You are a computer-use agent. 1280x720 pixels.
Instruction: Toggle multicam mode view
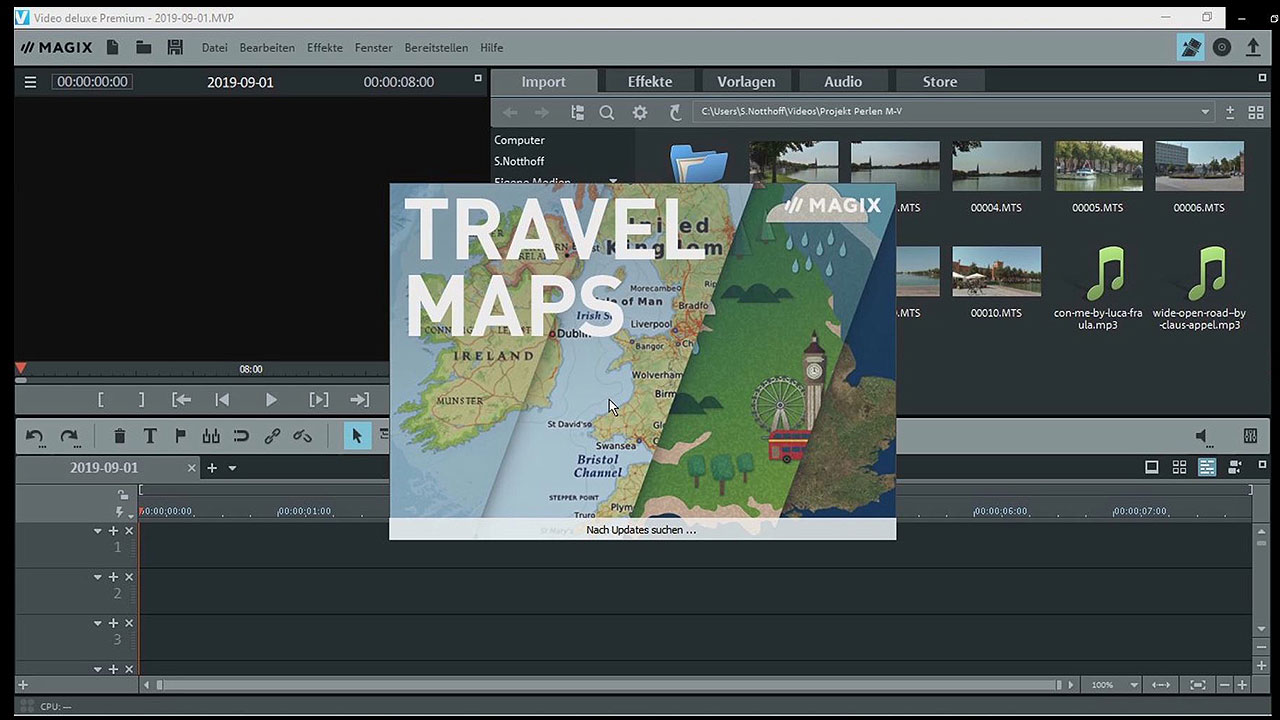pos(1235,467)
